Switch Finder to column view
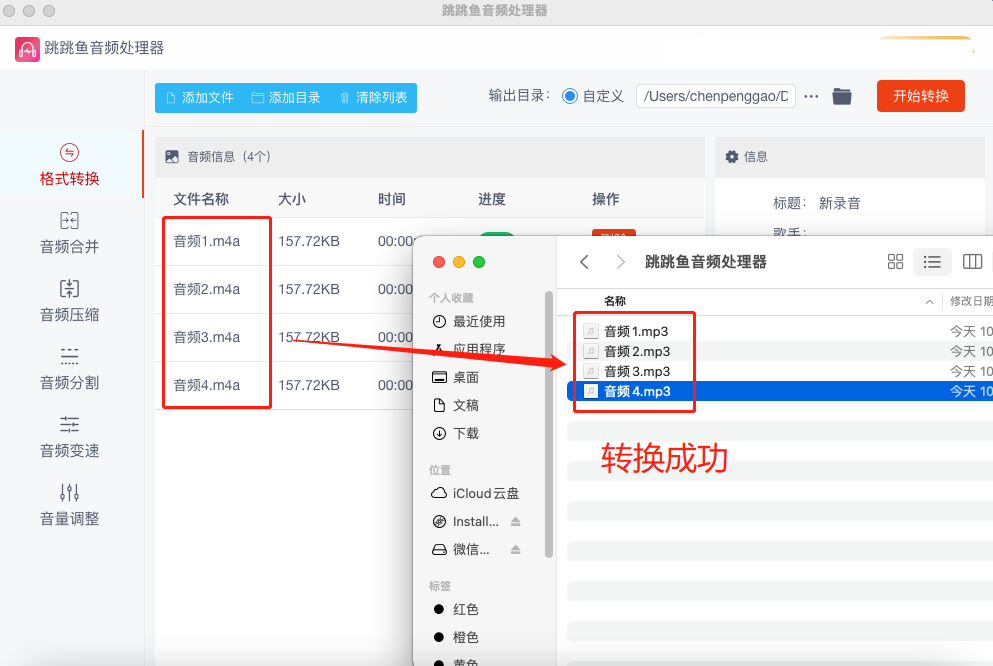This screenshot has width=993, height=666. tap(971, 262)
